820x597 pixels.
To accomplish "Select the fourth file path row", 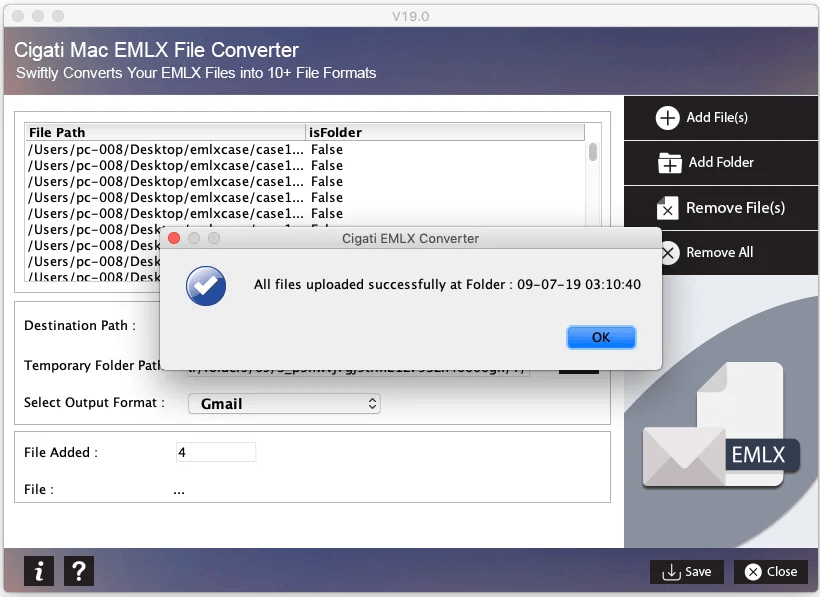I will [306, 198].
